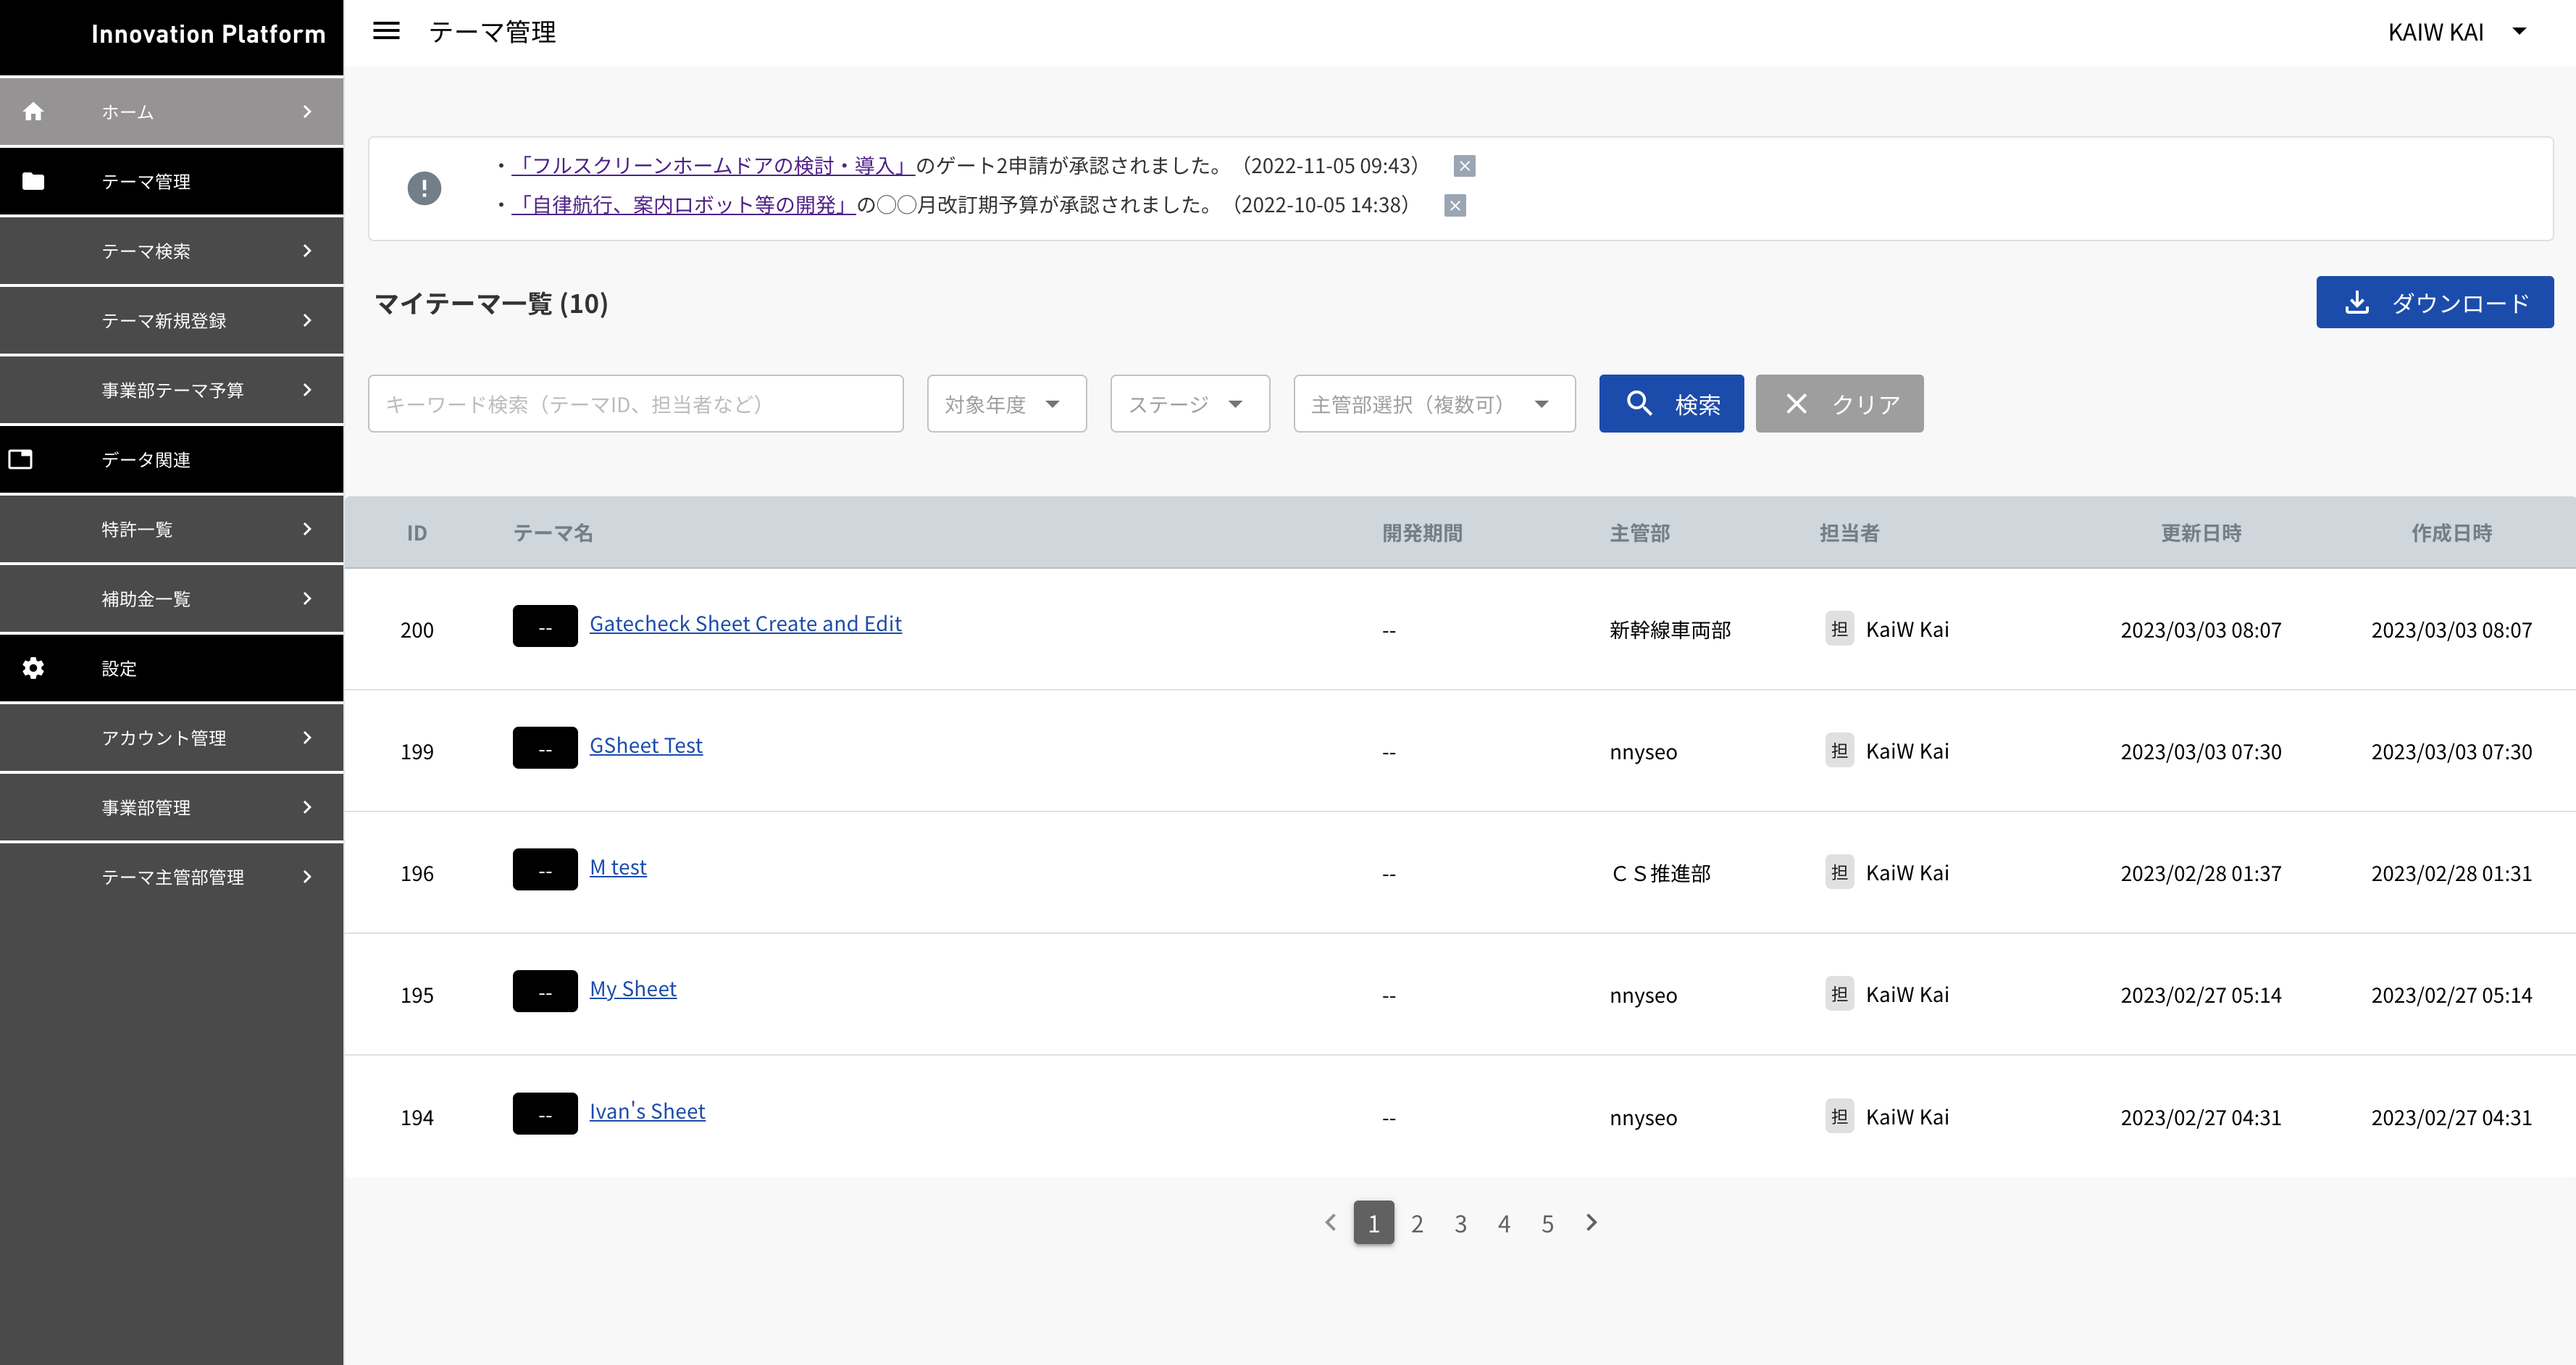The image size is (2576, 1365).
Task: Expand 主管部選択 multi-select dropdown
Action: 1433,404
